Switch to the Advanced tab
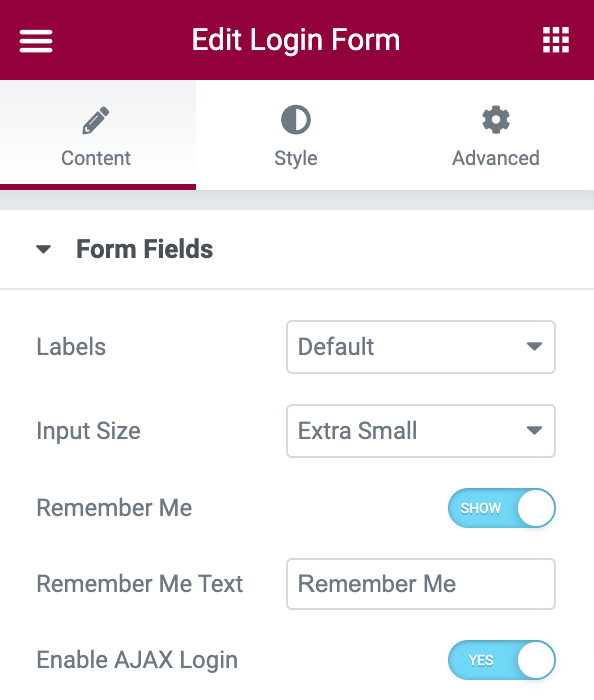This screenshot has width=594, height=700. click(495, 135)
